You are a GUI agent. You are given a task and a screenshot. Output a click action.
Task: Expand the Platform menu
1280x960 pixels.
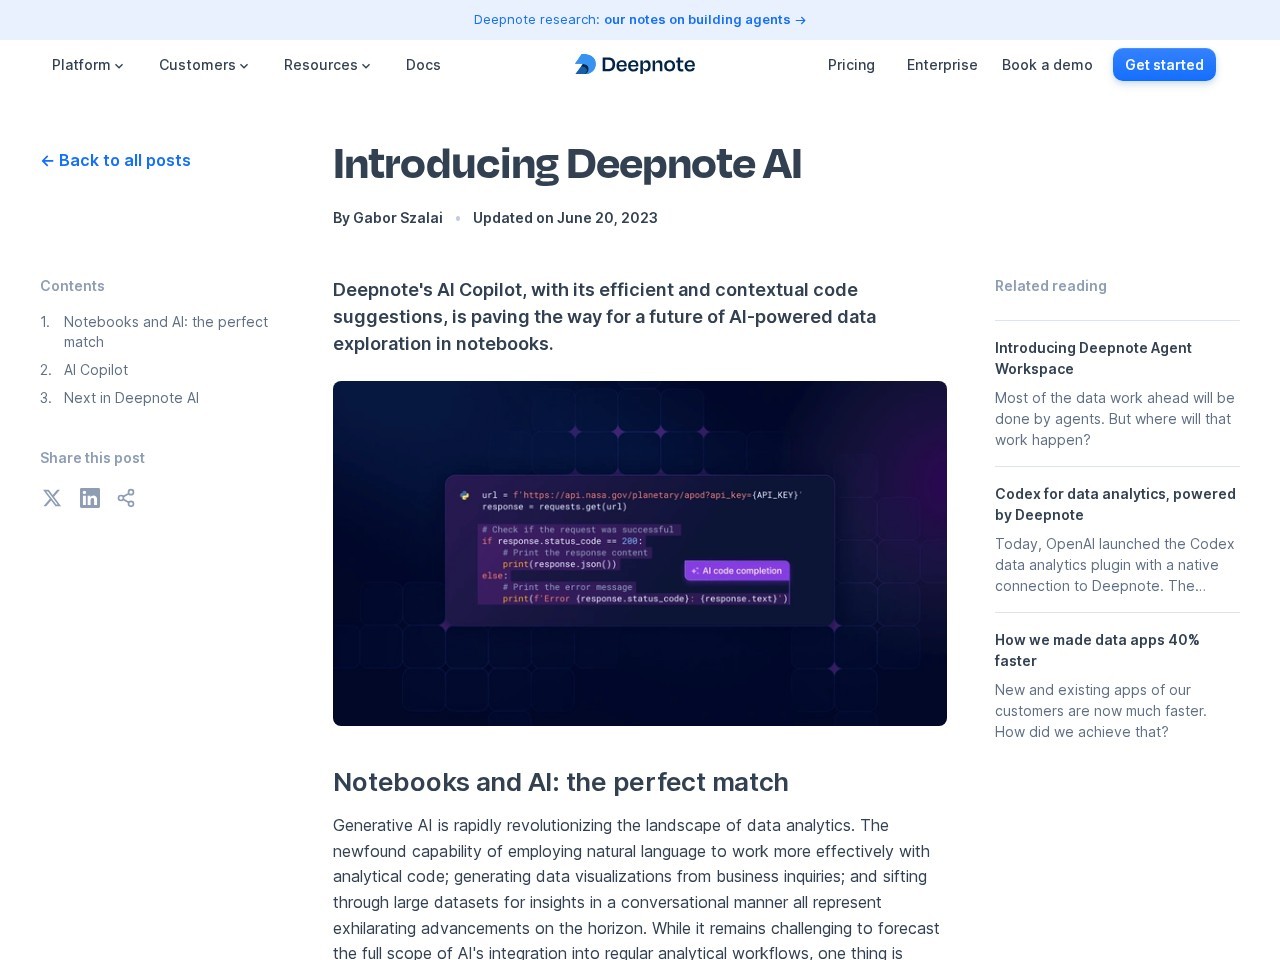(88, 65)
